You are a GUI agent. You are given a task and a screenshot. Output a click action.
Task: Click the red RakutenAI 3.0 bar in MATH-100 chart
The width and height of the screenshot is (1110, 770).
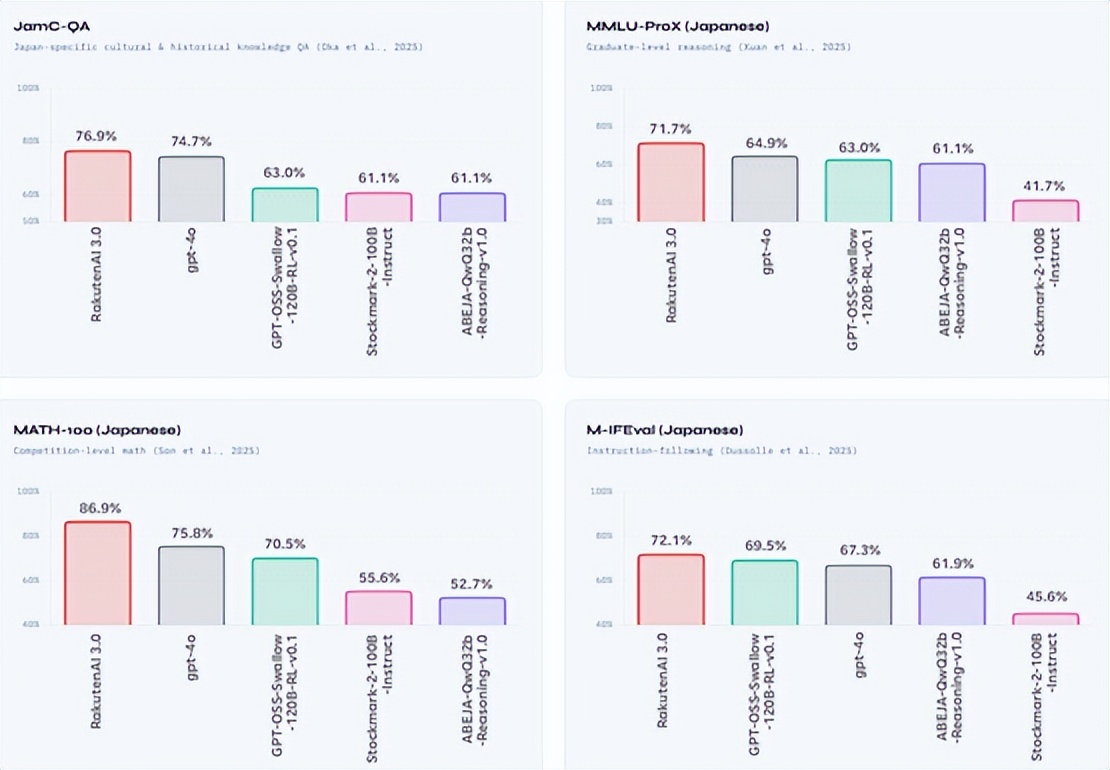(98, 573)
